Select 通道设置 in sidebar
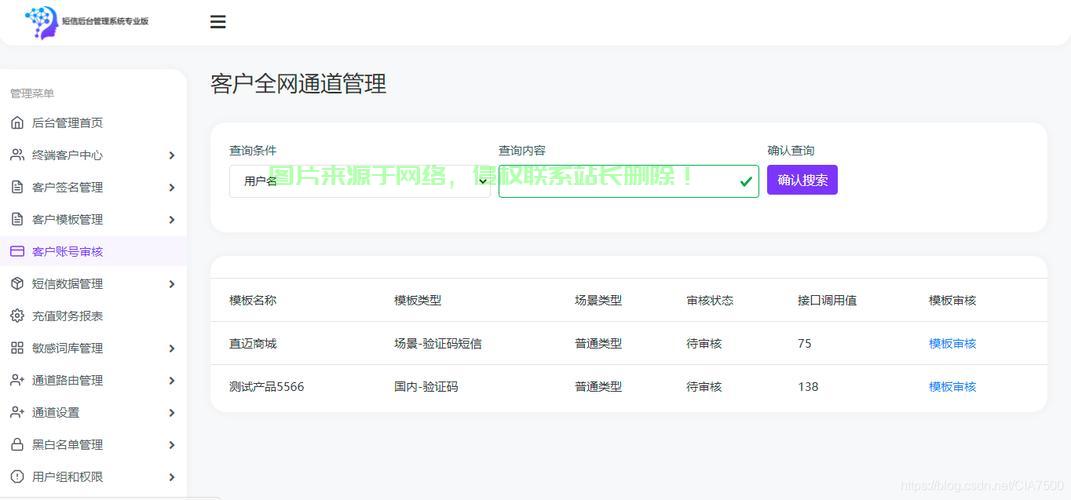The image size is (1071, 500). click(x=56, y=412)
